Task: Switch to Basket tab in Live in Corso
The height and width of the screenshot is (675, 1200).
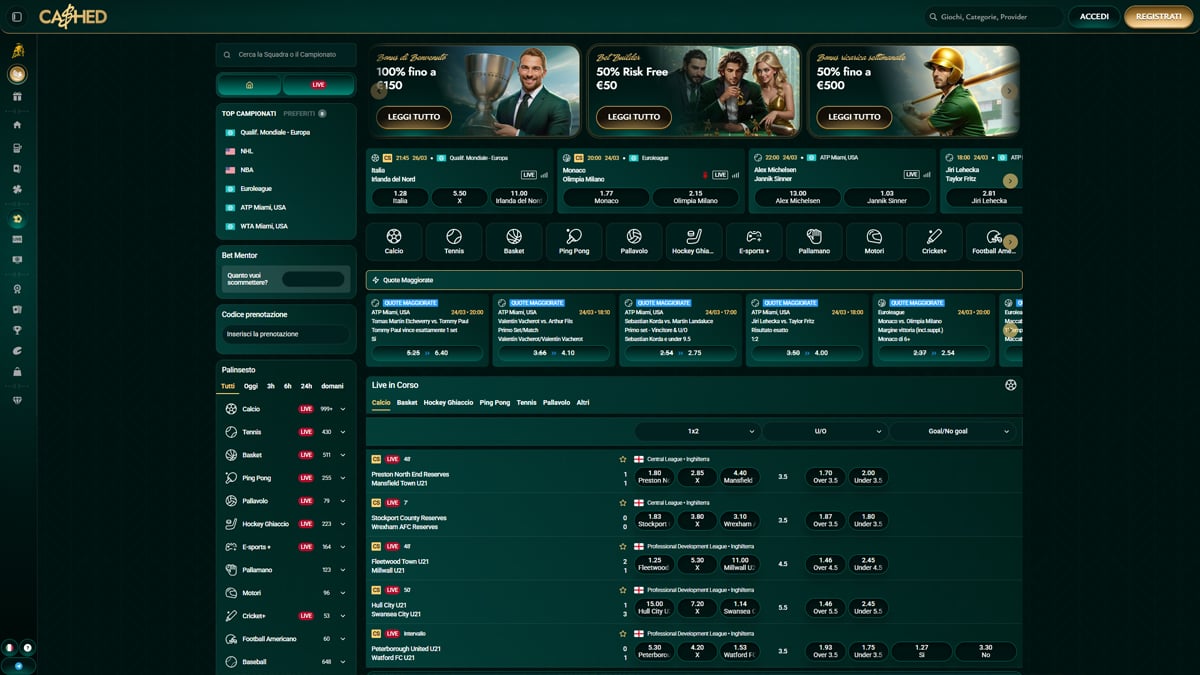Action: click(407, 403)
